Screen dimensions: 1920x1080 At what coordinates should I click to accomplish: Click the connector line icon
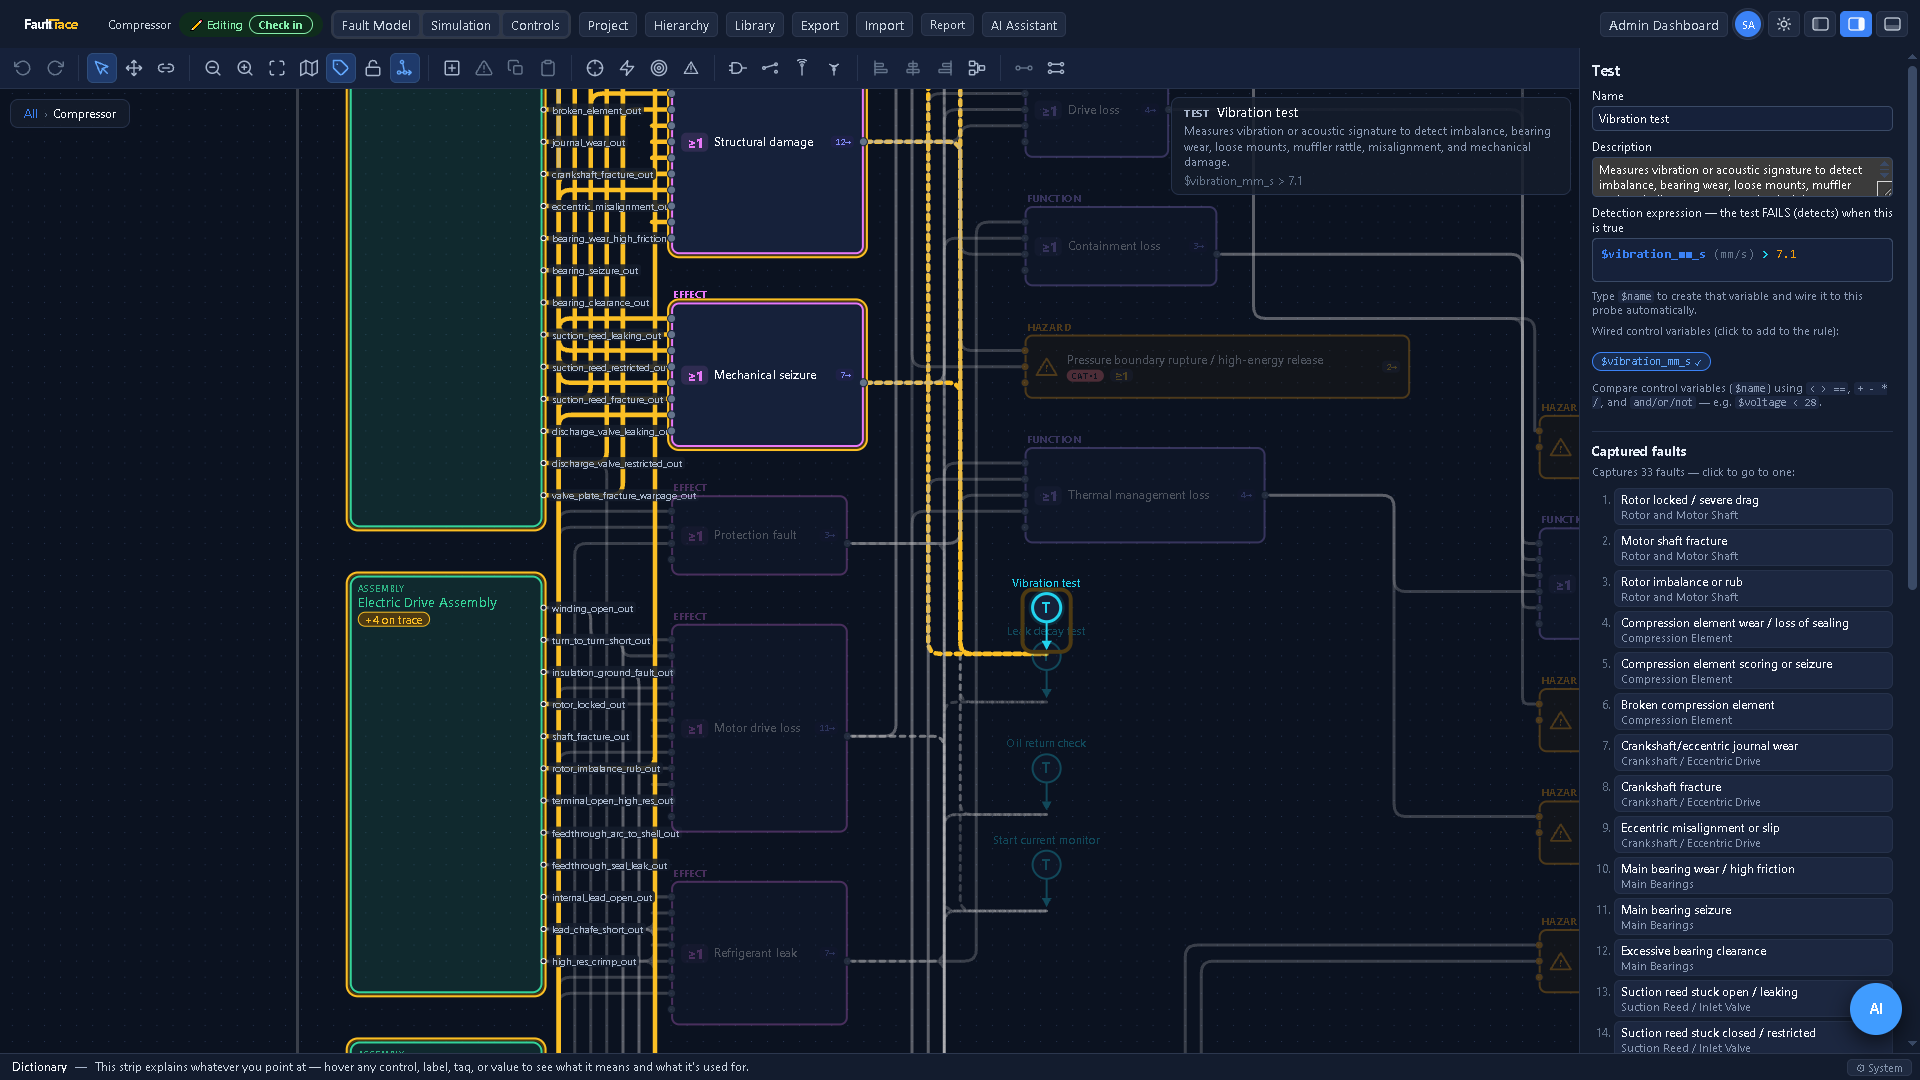click(770, 68)
